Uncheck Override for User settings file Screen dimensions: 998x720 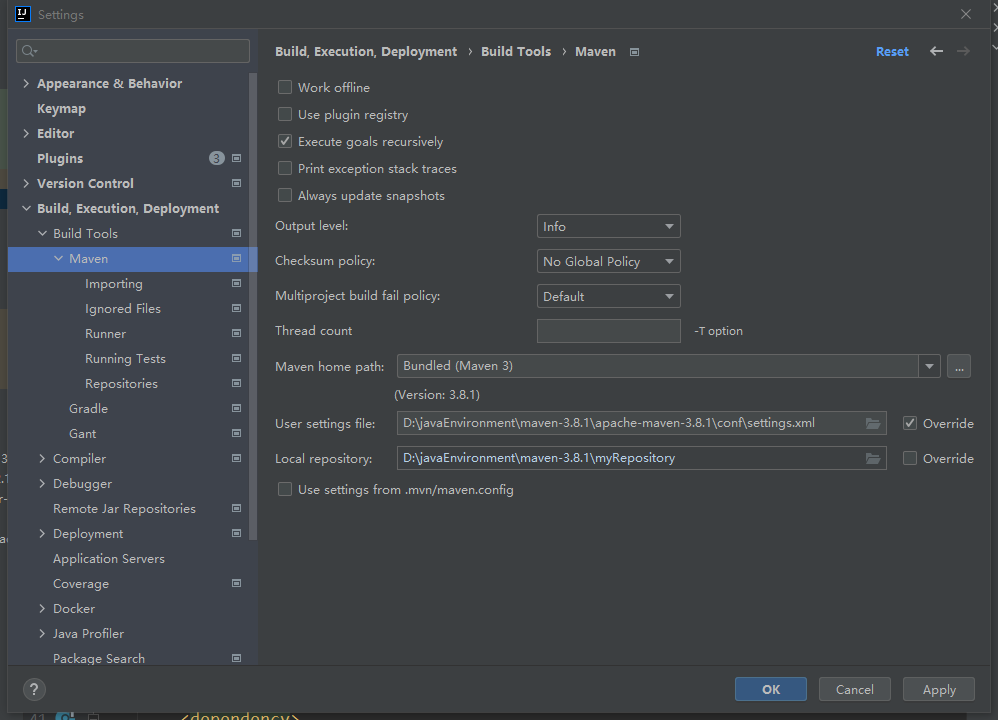[910, 423]
